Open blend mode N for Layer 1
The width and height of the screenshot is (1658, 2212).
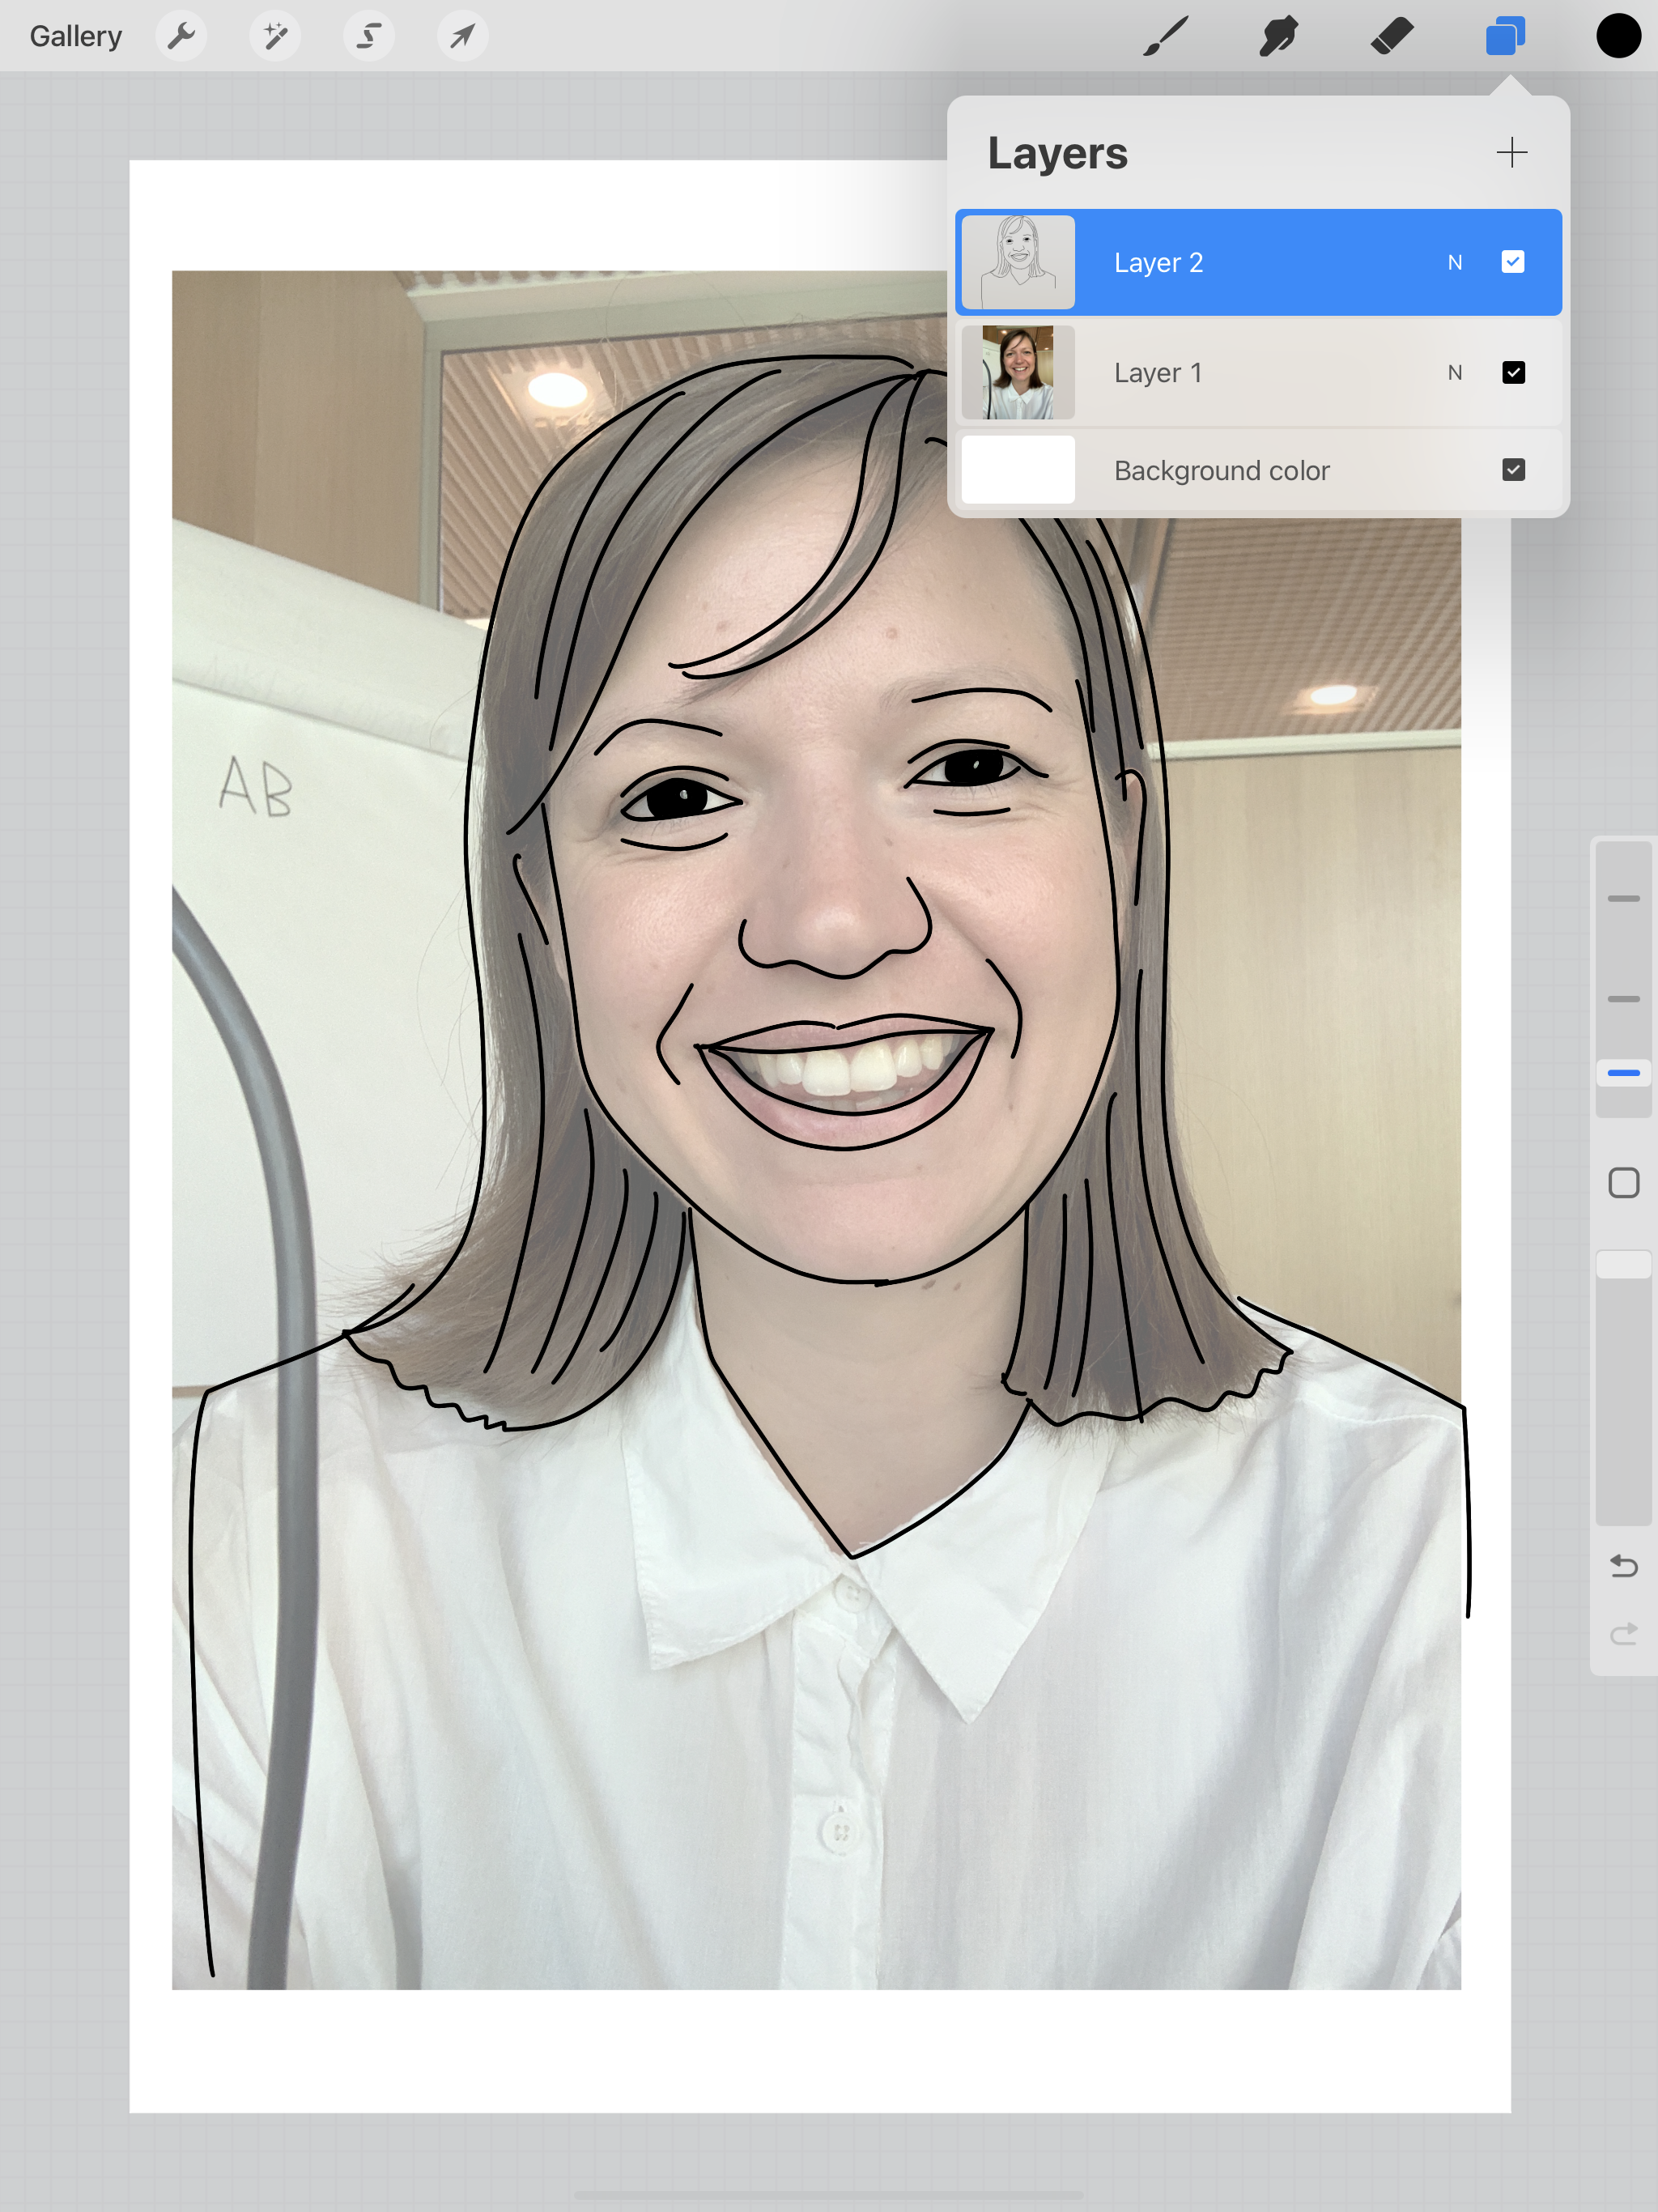[x=1454, y=373]
